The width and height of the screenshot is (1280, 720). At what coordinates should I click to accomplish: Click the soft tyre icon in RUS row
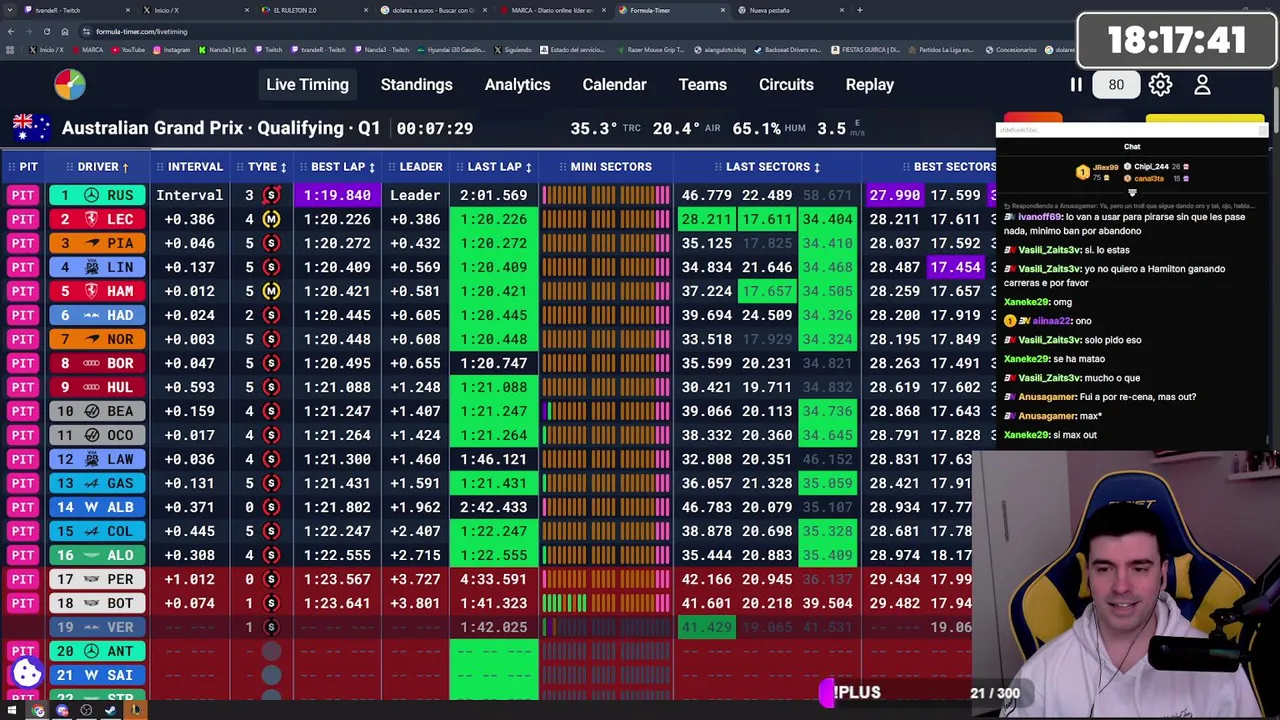pos(271,195)
